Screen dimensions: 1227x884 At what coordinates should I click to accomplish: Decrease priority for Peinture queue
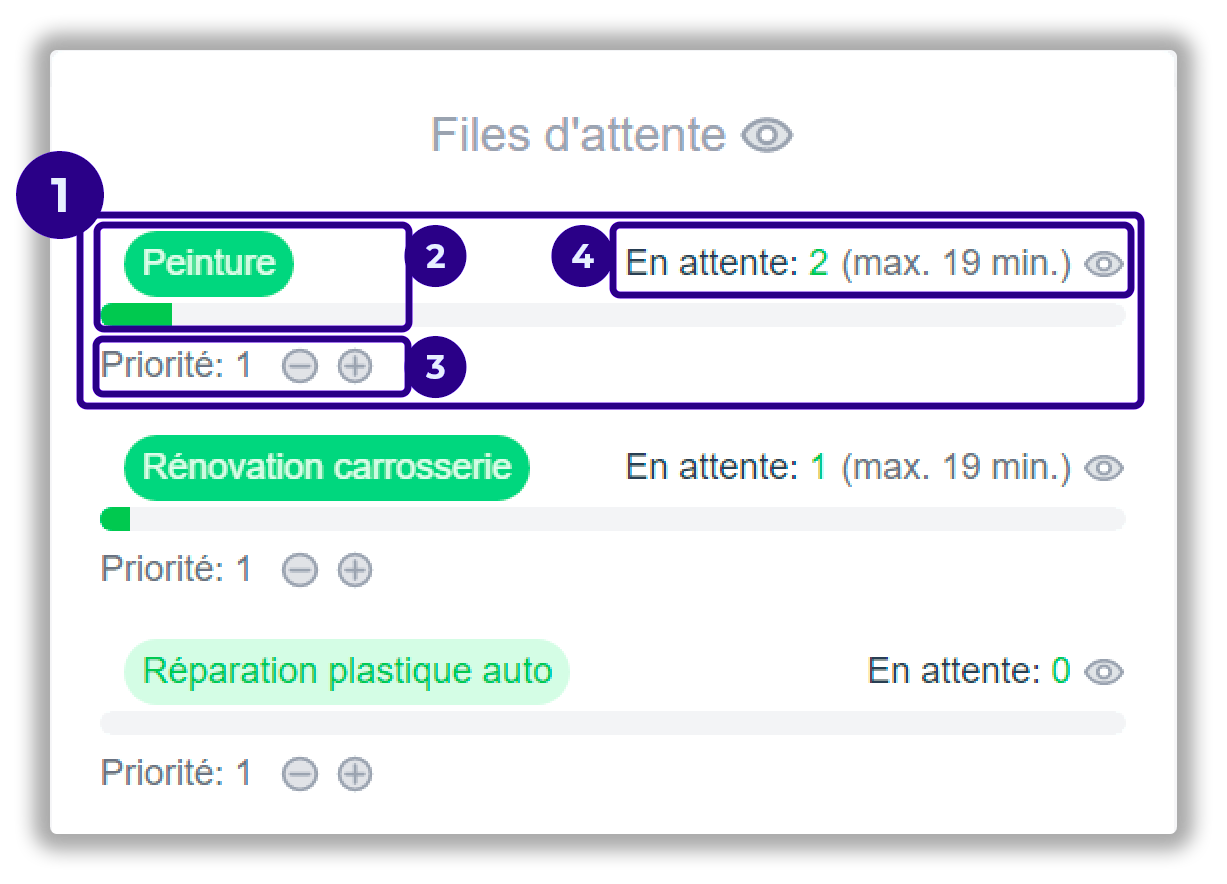(299, 367)
